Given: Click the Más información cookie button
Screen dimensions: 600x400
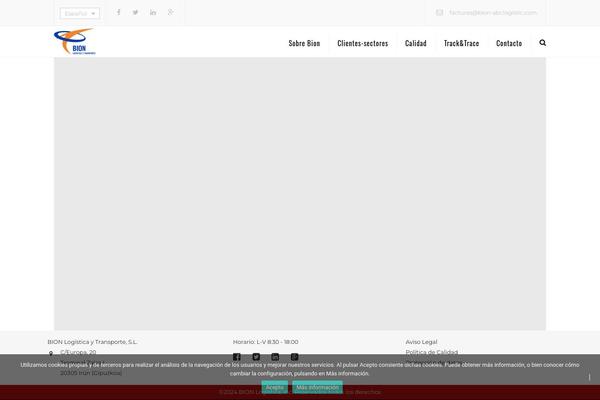Looking at the screenshot, I should click(x=317, y=387).
